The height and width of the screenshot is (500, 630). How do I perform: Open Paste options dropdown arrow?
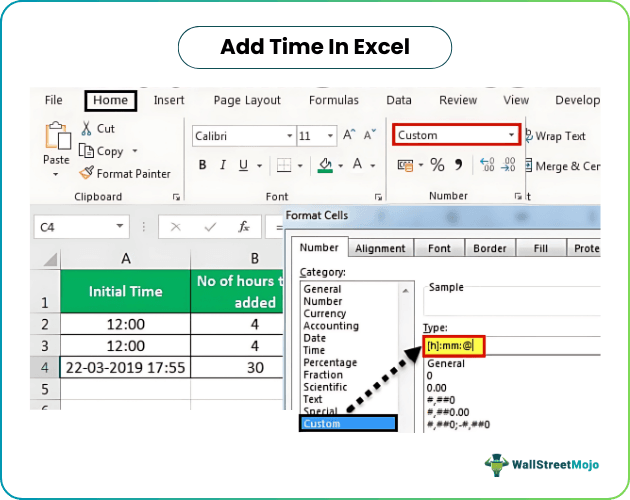tap(55, 174)
